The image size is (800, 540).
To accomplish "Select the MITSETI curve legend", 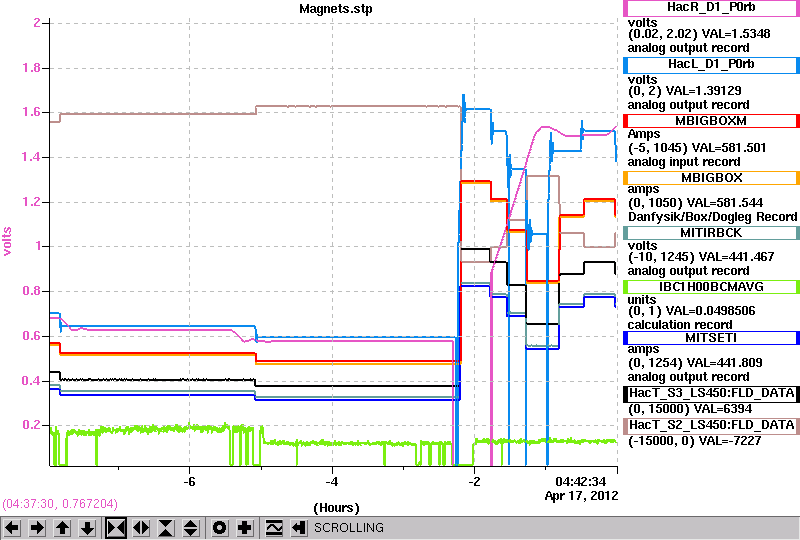I will [x=711, y=338].
